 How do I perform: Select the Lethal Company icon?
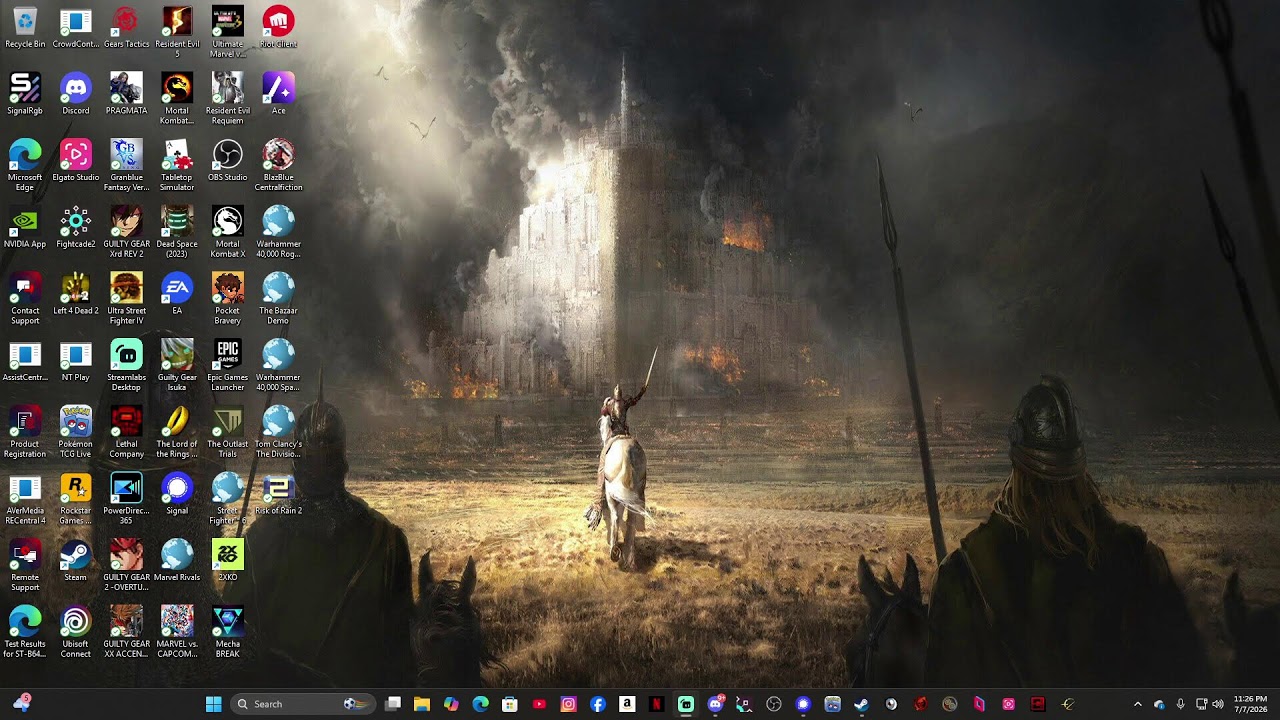pos(126,432)
